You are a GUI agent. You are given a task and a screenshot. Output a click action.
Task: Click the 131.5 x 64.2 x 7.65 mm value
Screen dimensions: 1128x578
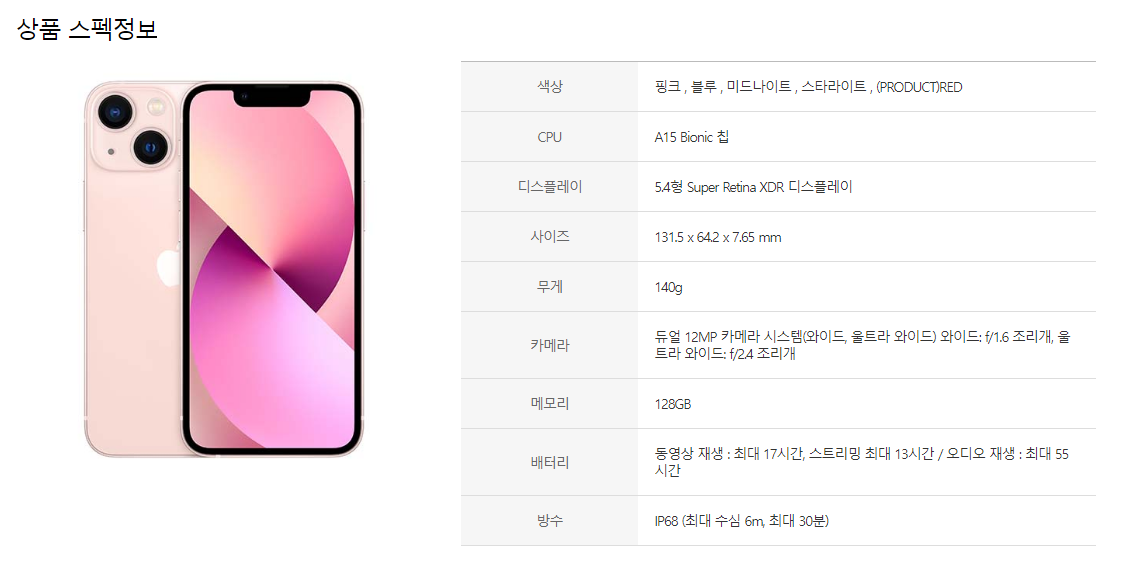(717, 237)
